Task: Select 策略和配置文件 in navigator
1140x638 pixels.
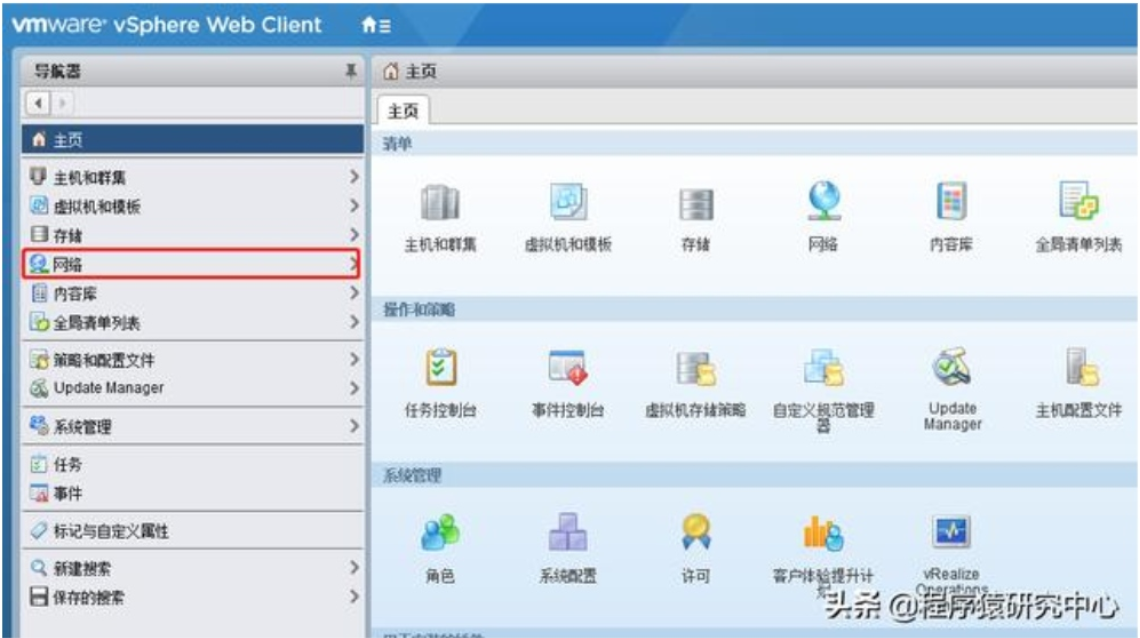Action: tap(193, 360)
